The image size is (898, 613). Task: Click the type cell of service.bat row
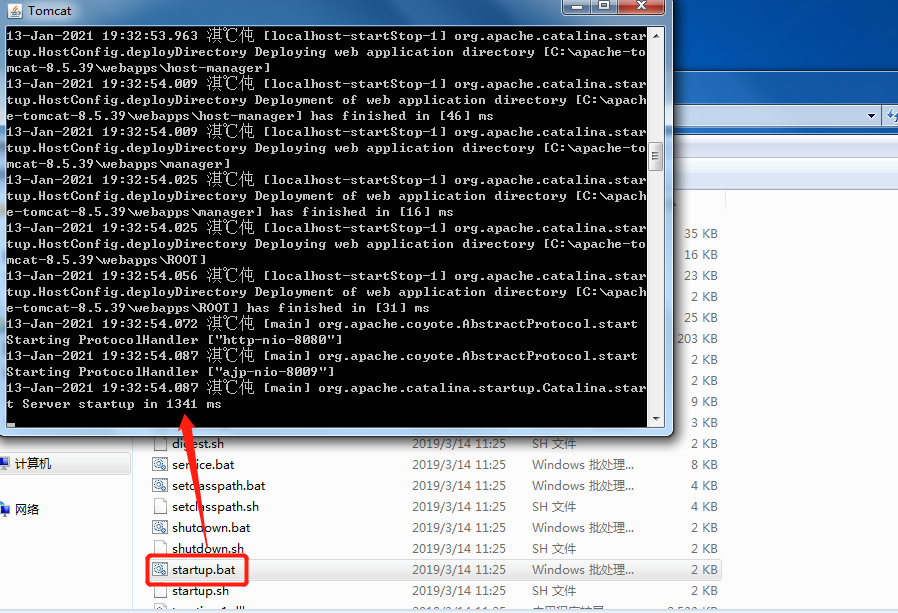point(582,465)
